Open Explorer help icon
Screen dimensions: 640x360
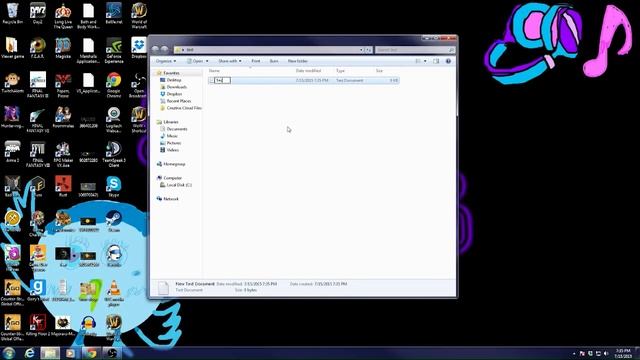coord(448,61)
